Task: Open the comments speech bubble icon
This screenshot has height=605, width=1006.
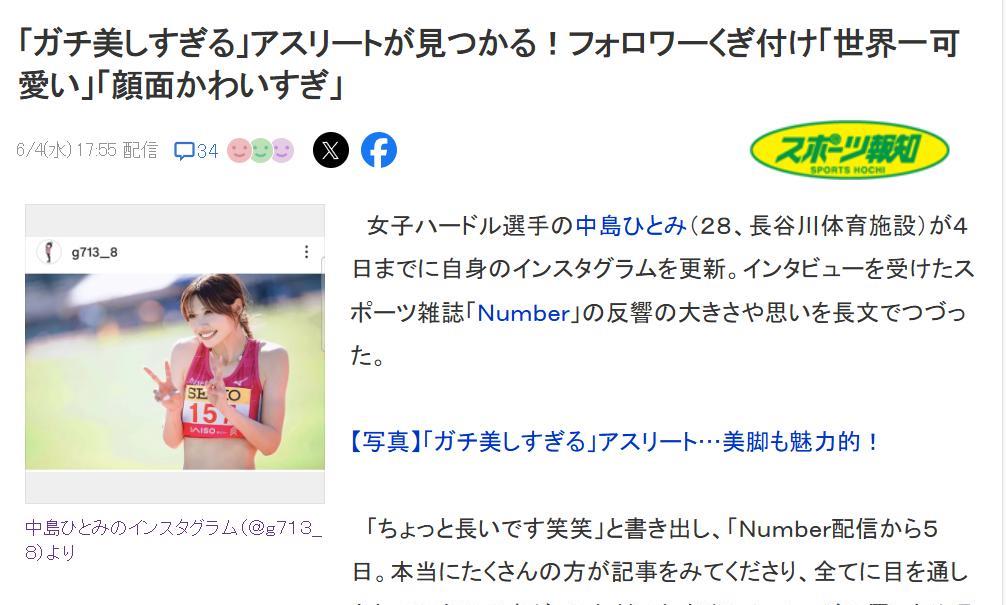Action: click(x=184, y=151)
